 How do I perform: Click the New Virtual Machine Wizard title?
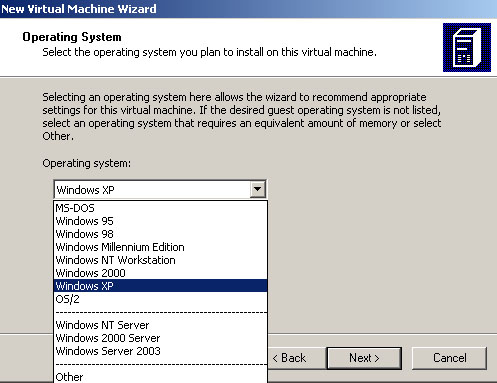(x=79, y=9)
